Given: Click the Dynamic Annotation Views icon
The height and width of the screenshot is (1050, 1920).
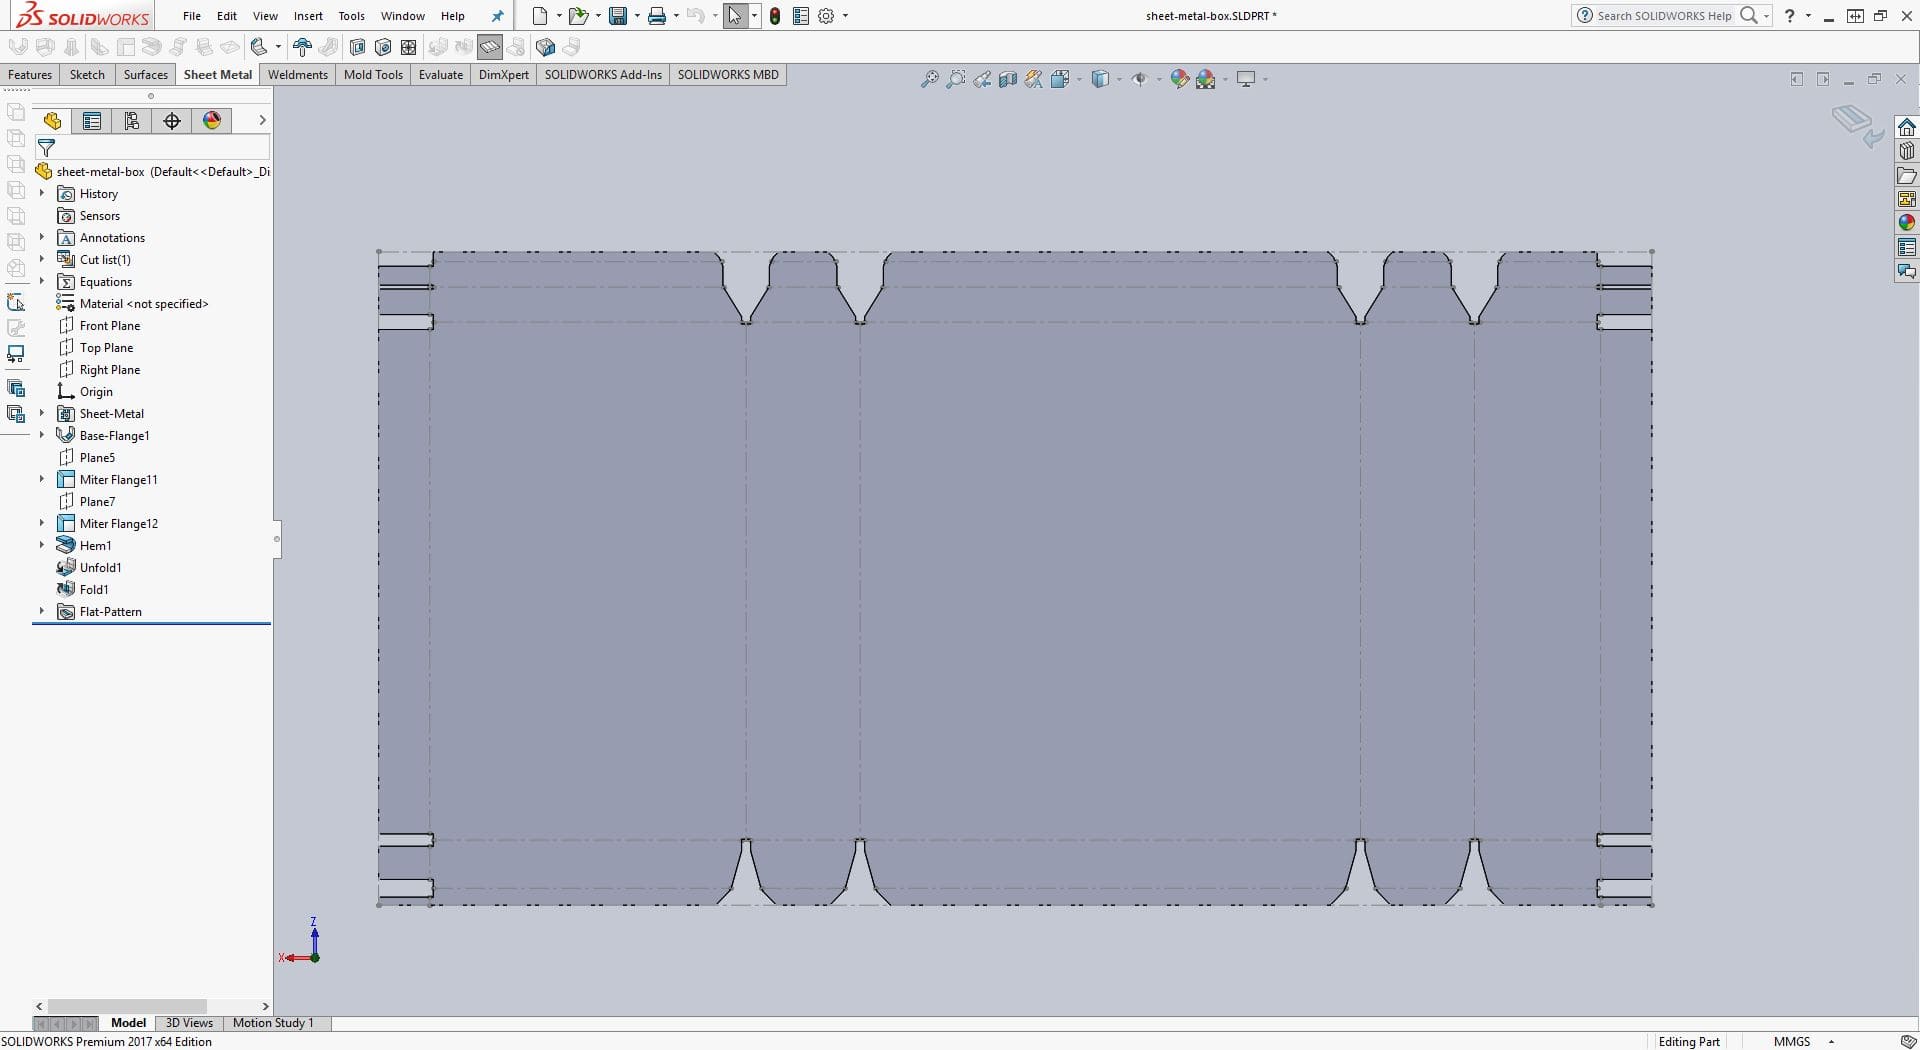Looking at the screenshot, I should tap(1034, 79).
